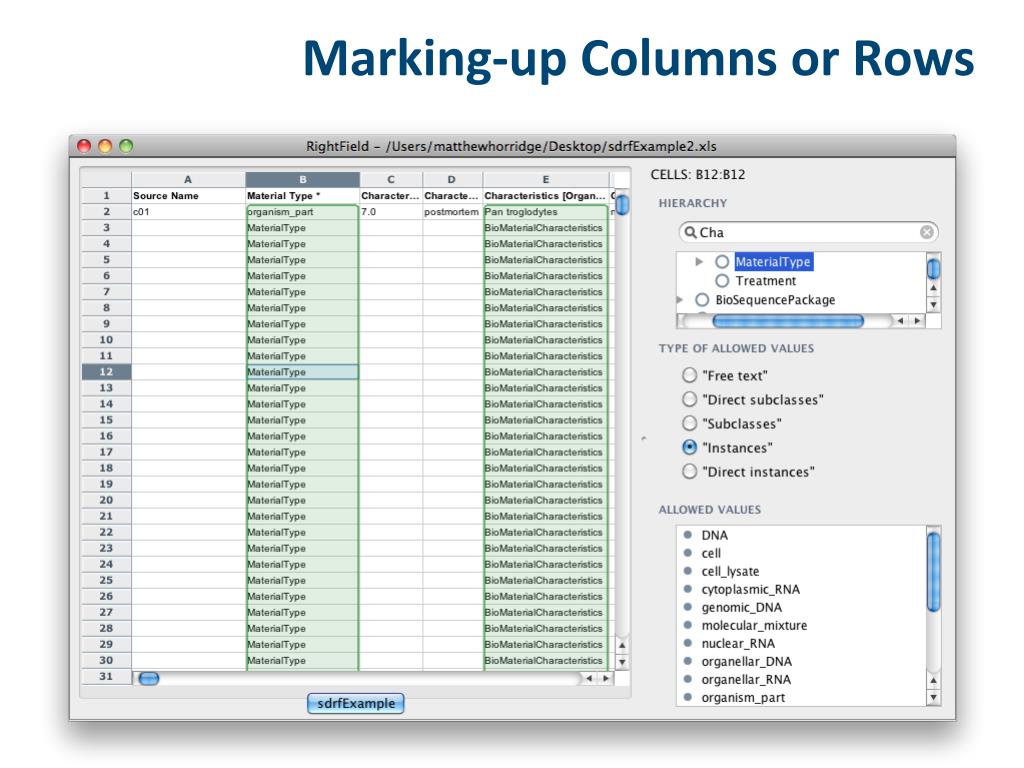1024x768 pixels.
Task: Click the circle icon beside BioSequencePackage
Action: (702, 300)
